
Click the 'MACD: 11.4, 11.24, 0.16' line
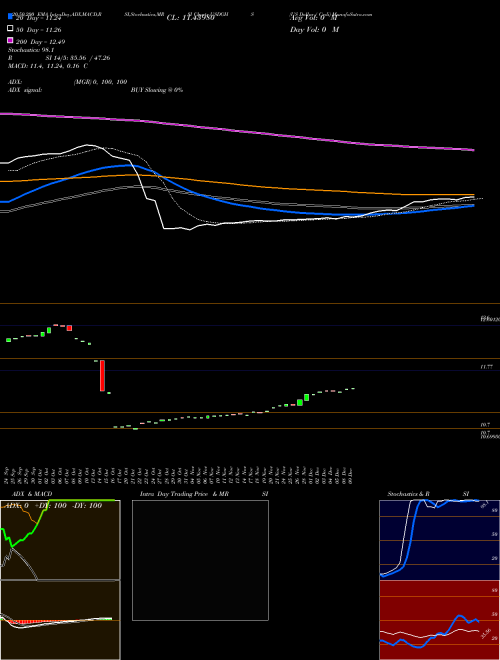click(48, 66)
